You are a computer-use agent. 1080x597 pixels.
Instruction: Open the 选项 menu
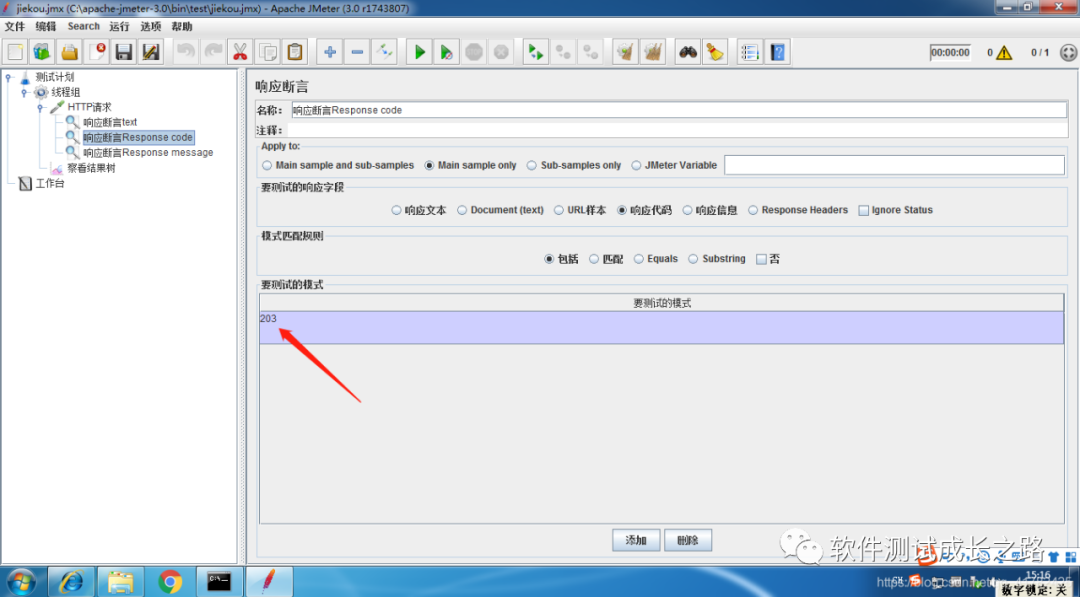151,26
